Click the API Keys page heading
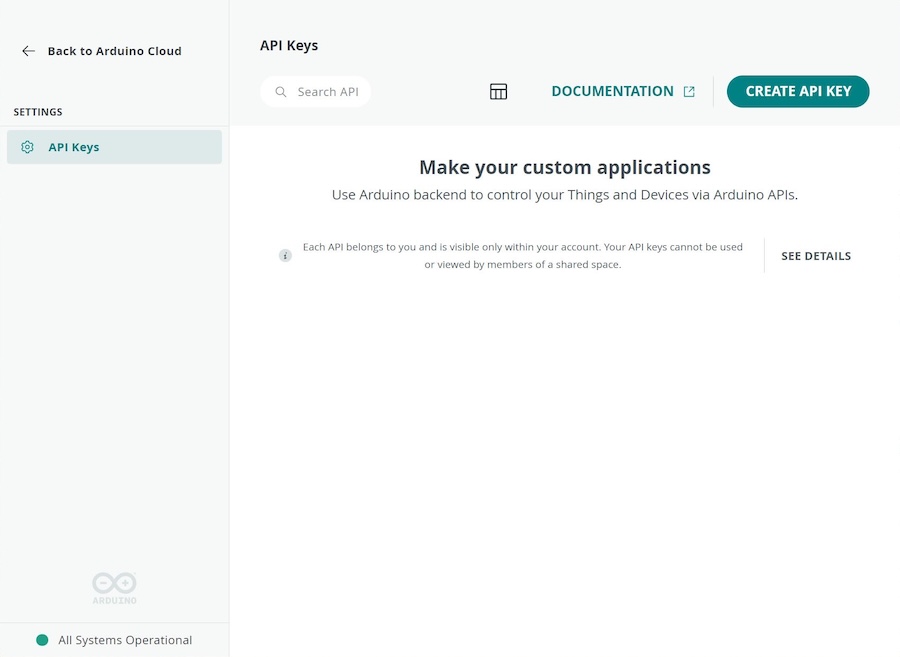This screenshot has width=900, height=657. [x=289, y=45]
